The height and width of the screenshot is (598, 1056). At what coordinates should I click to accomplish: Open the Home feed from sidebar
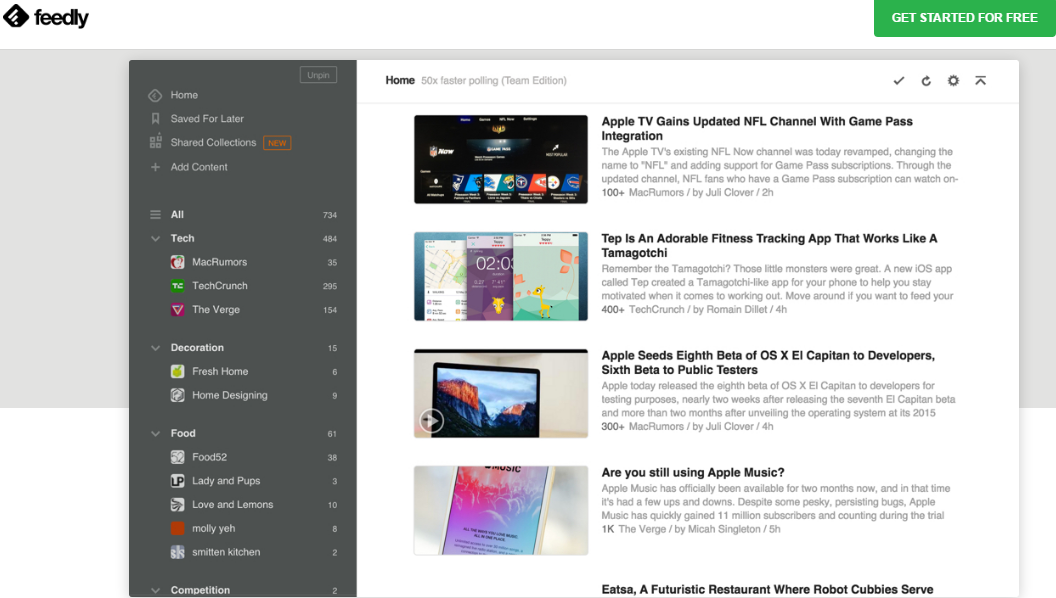pyautogui.click(x=185, y=95)
